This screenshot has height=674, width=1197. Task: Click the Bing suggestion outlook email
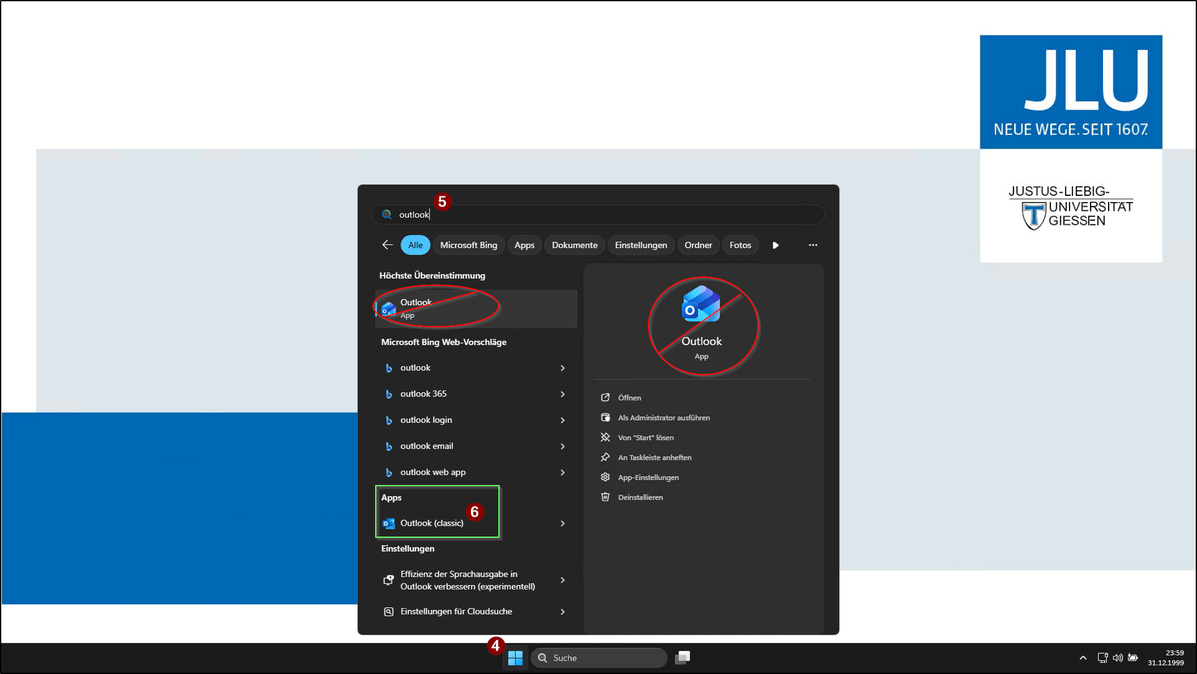click(x=427, y=446)
